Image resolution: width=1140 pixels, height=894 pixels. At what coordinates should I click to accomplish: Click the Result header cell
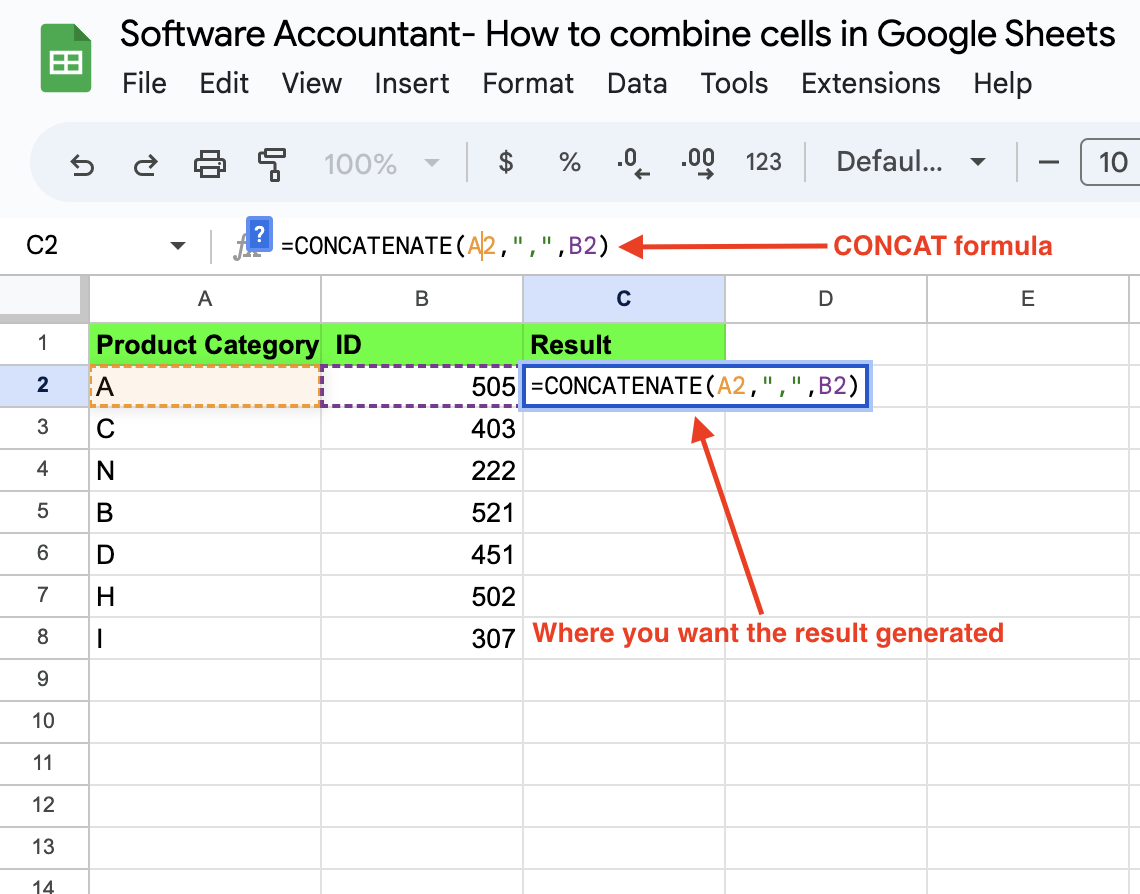624,345
